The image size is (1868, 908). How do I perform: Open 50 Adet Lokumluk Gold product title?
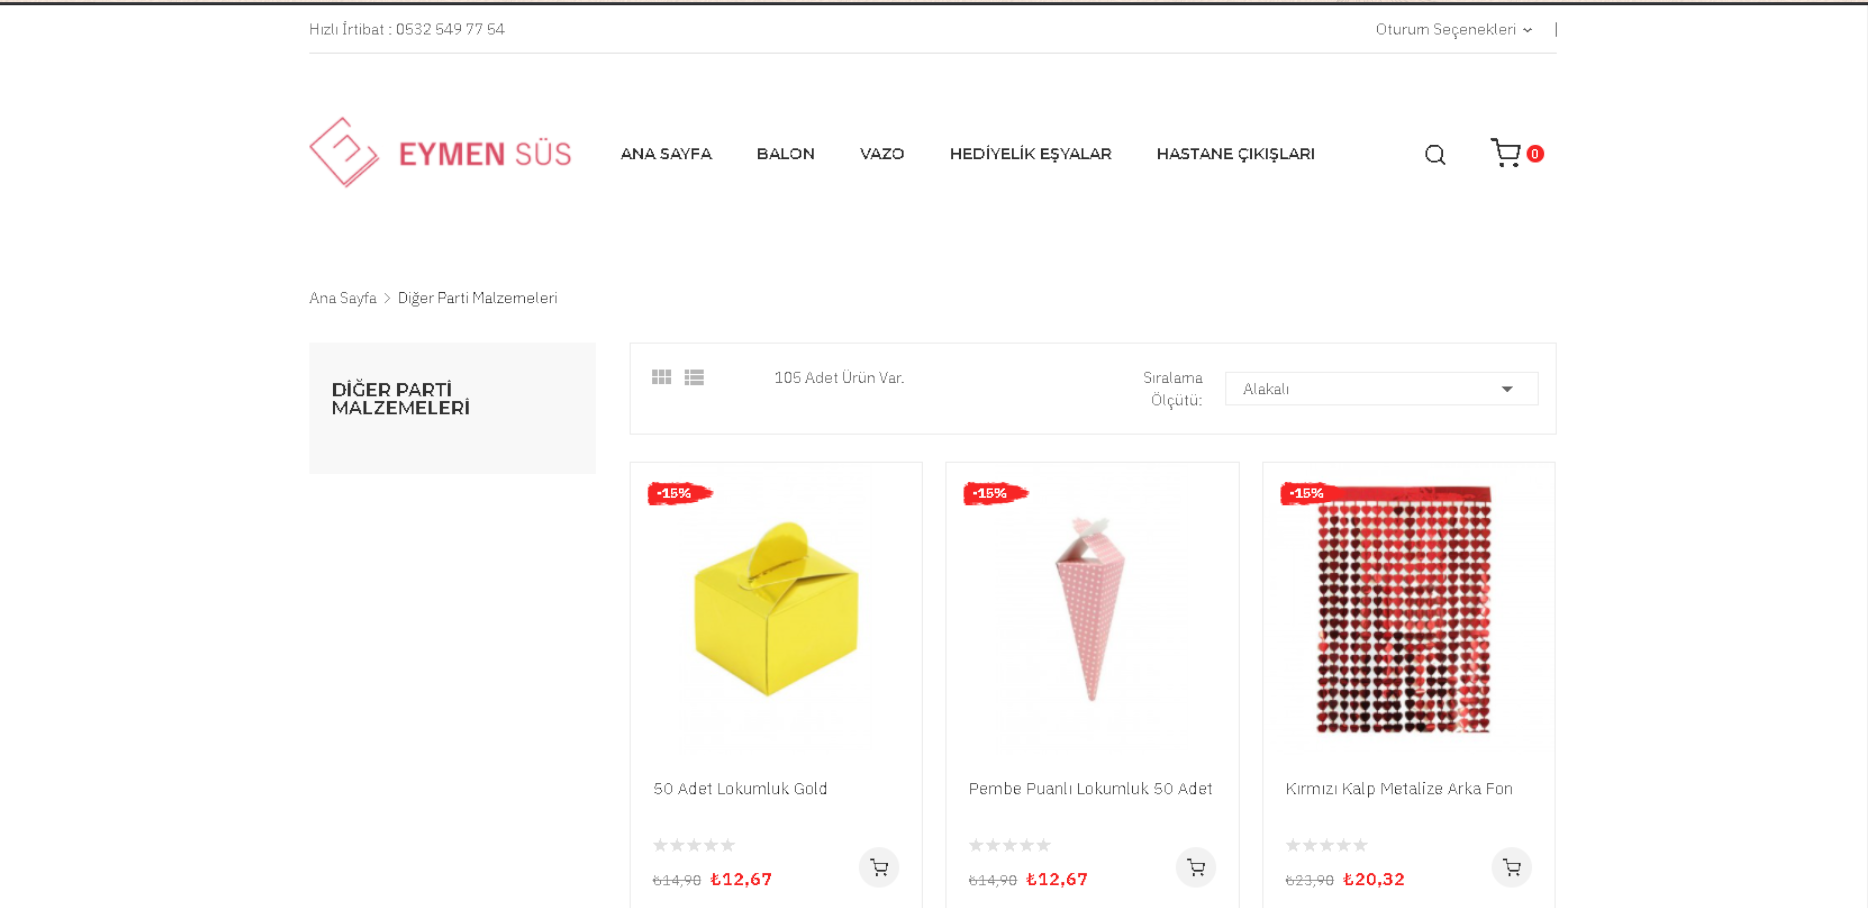point(740,789)
